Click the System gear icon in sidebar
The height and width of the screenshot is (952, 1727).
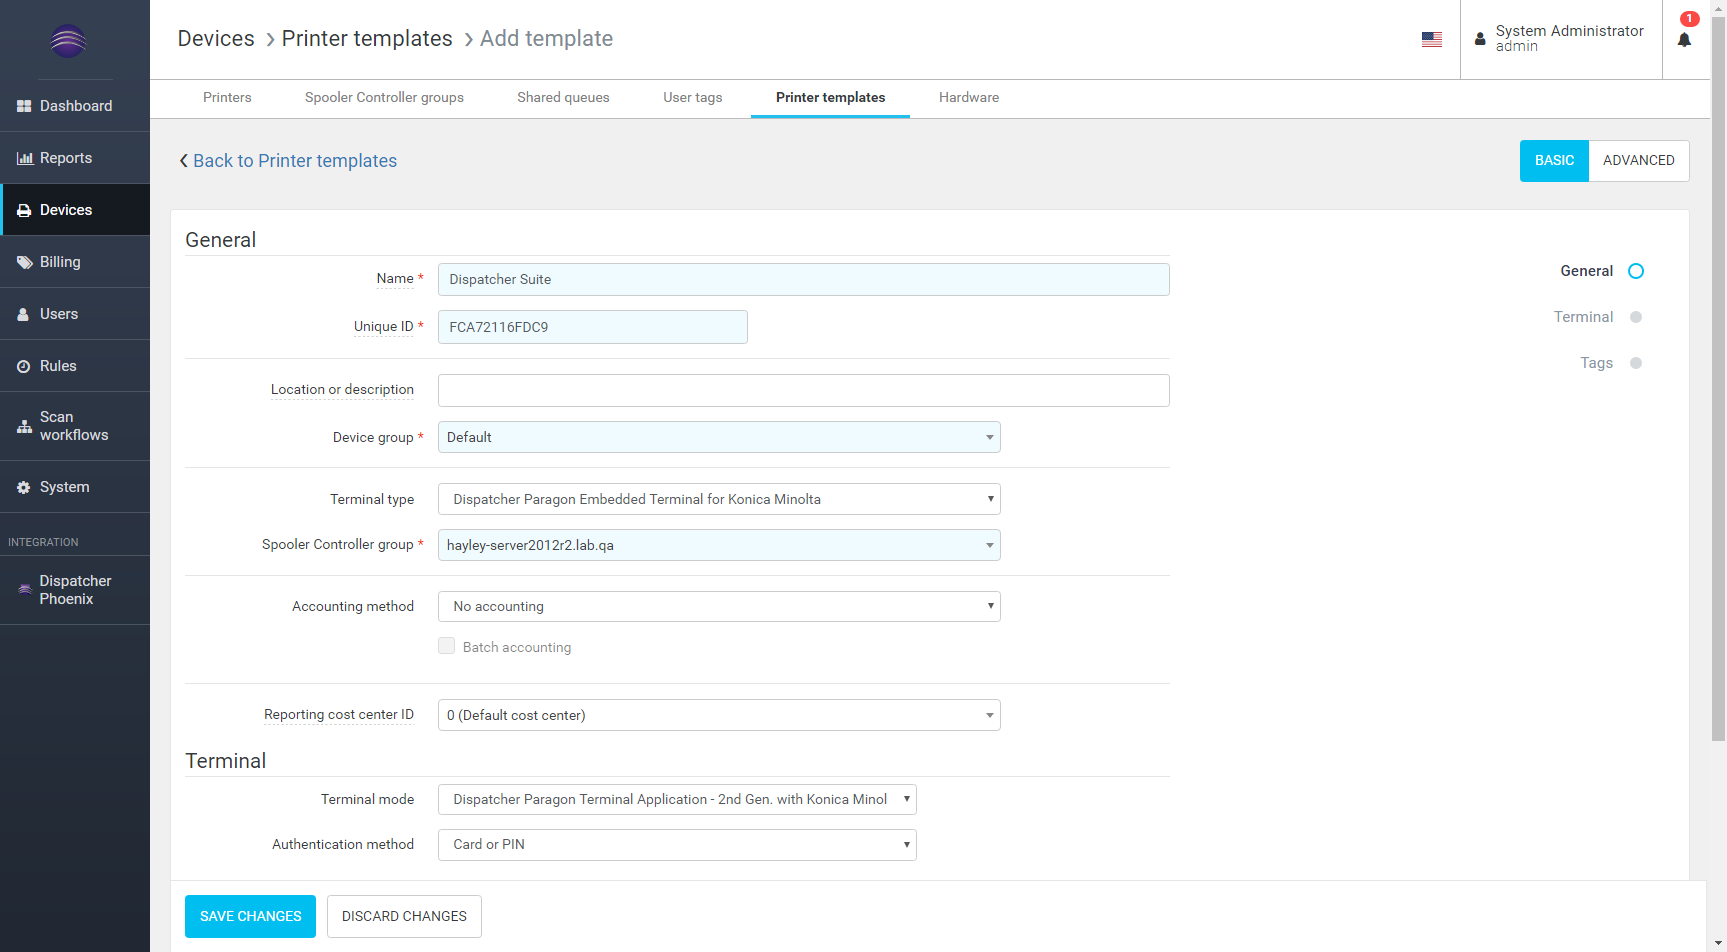[x=23, y=487]
